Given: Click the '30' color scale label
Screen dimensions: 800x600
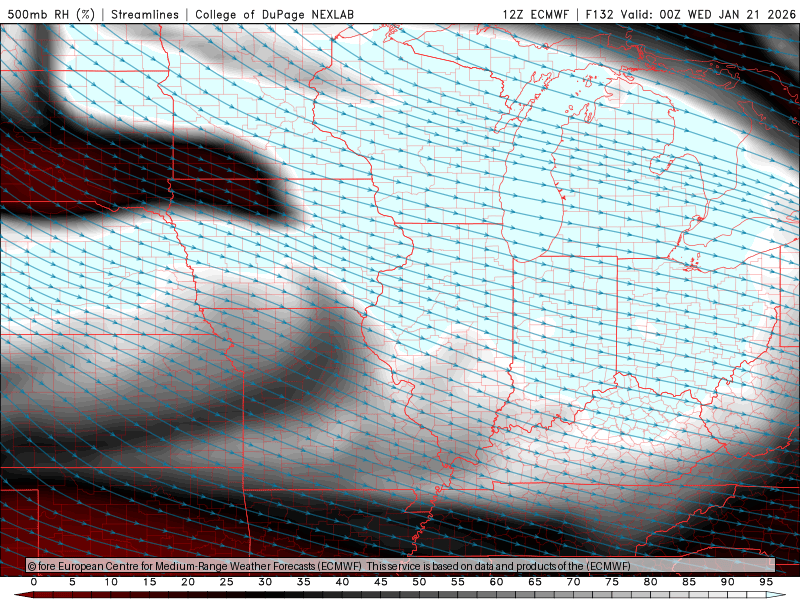Looking at the screenshot, I should click(265, 582).
